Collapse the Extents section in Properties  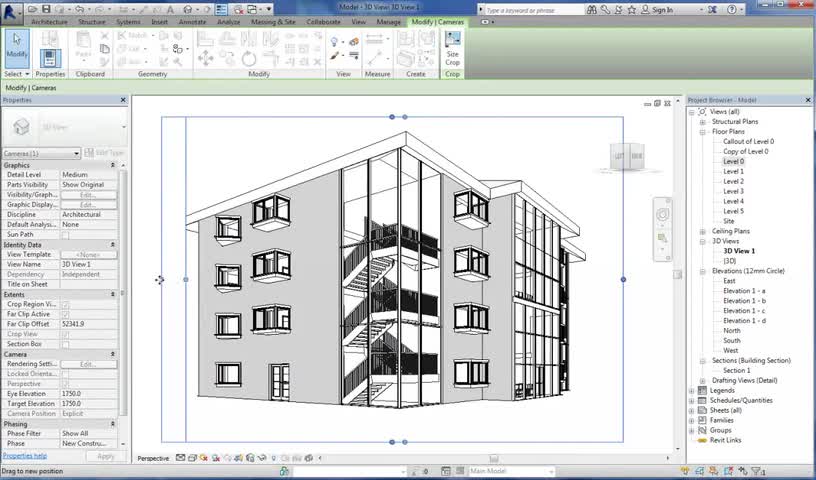tap(112, 294)
